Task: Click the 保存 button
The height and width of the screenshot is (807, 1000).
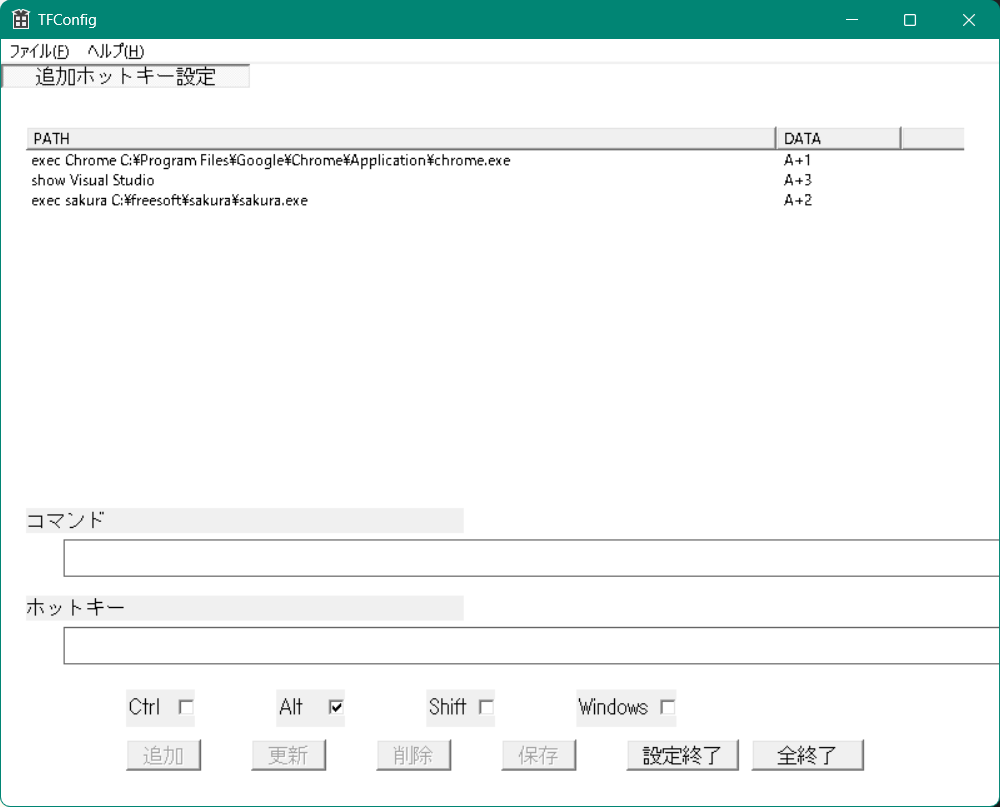Action: (x=538, y=755)
